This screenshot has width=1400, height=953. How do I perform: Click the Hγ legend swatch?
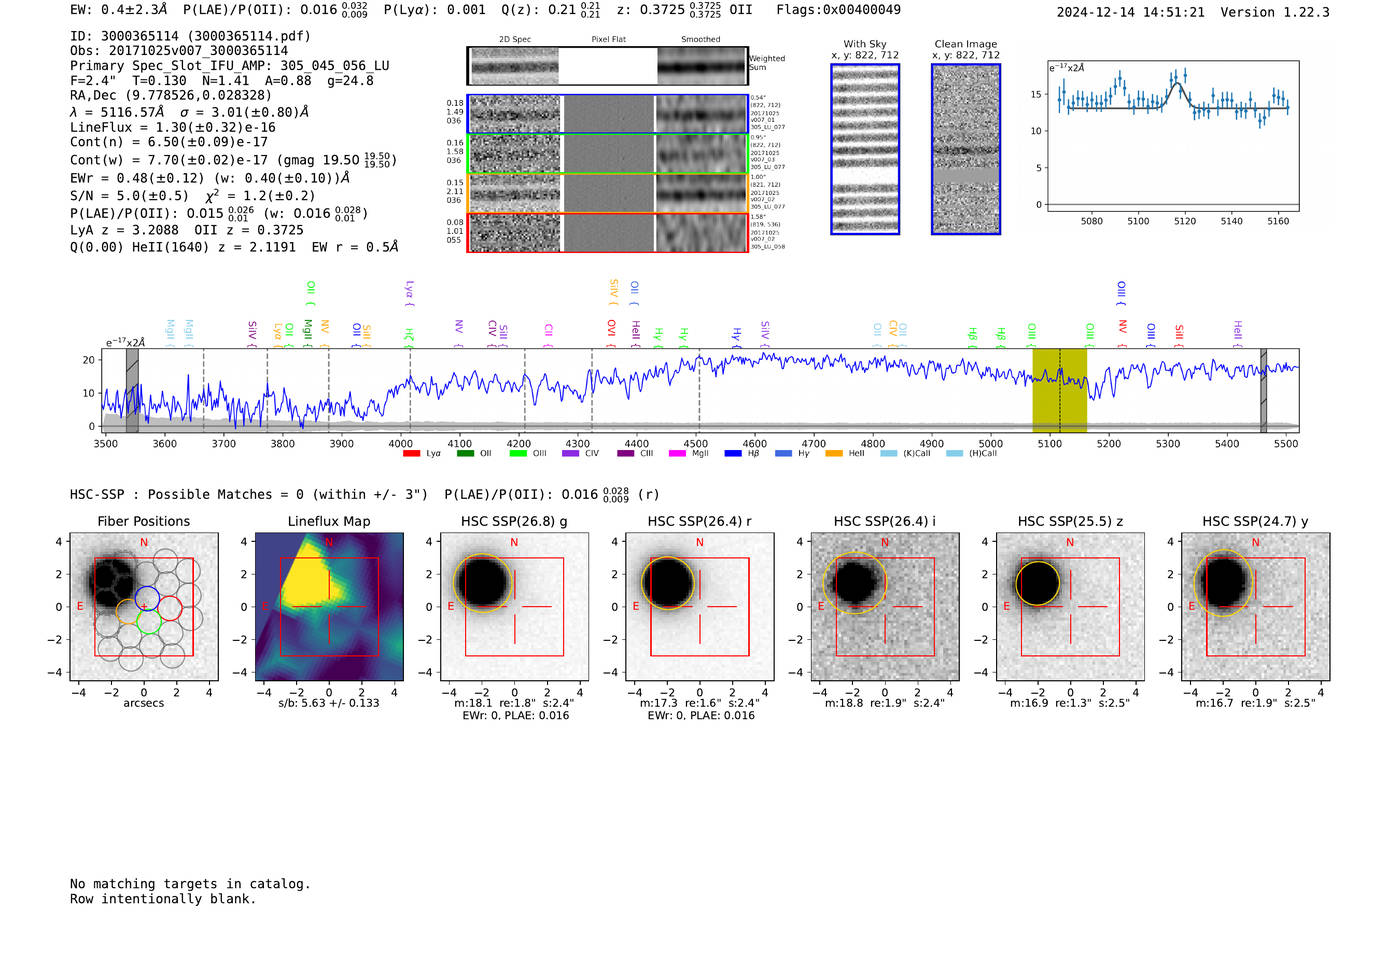coord(783,454)
